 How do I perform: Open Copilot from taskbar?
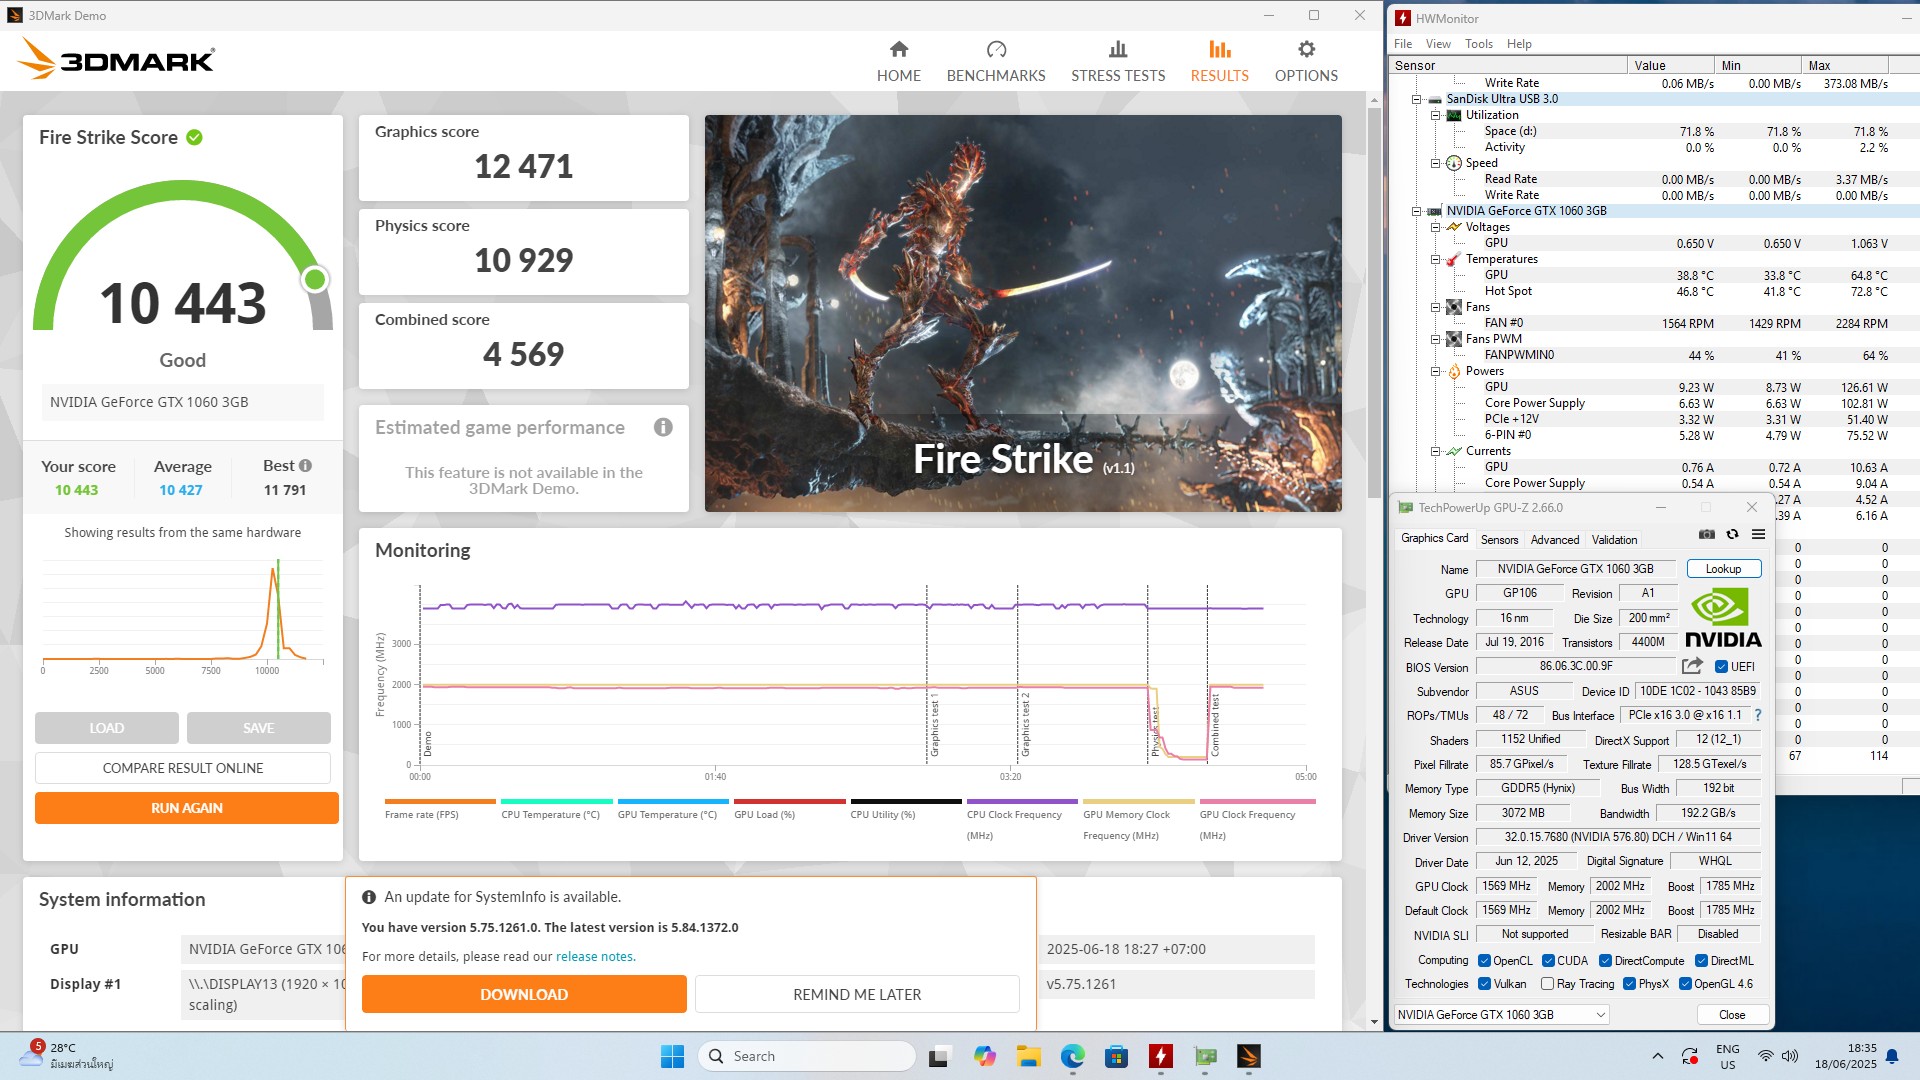pos(985,1056)
